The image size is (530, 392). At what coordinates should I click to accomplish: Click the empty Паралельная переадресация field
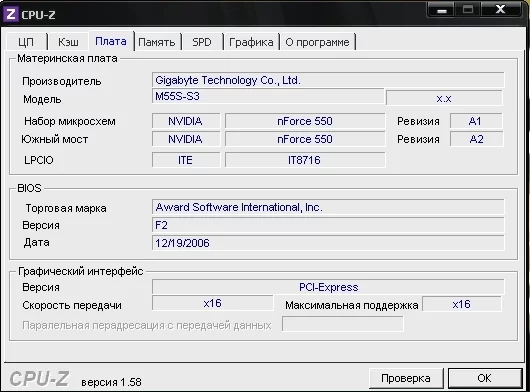342,324
